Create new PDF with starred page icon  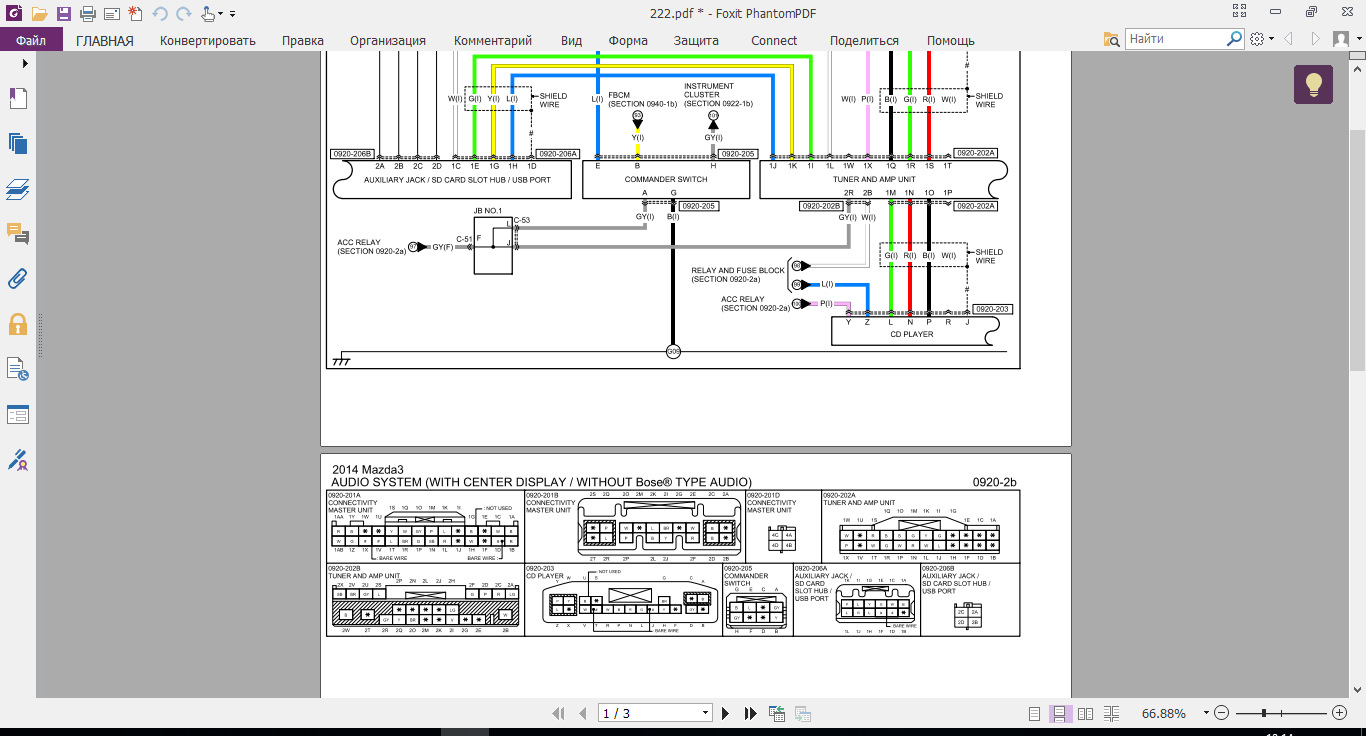tap(135, 13)
